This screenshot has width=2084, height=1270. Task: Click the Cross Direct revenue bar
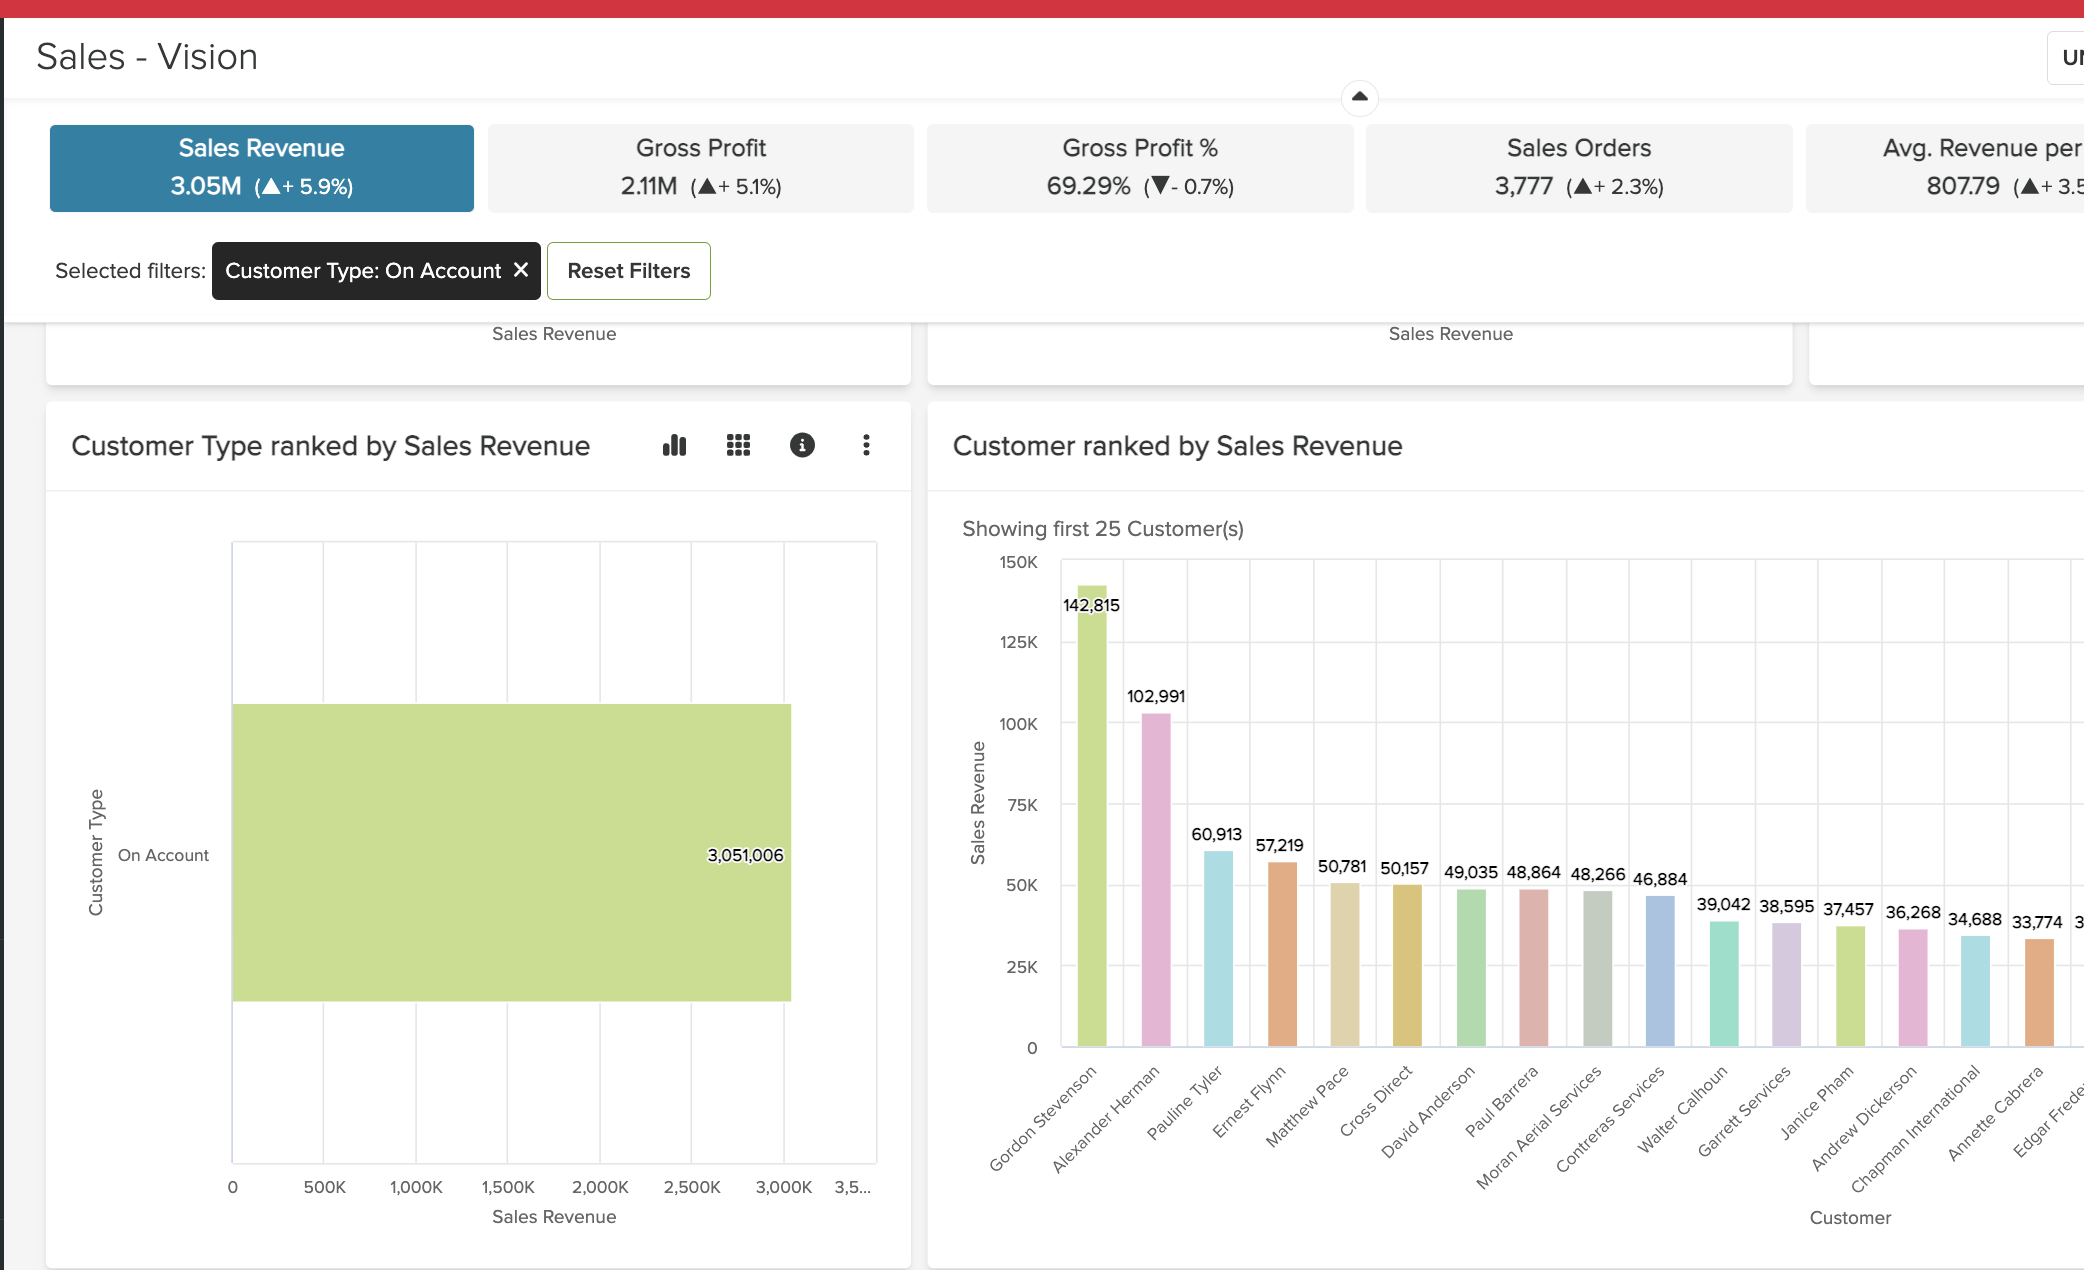pos(1405,960)
